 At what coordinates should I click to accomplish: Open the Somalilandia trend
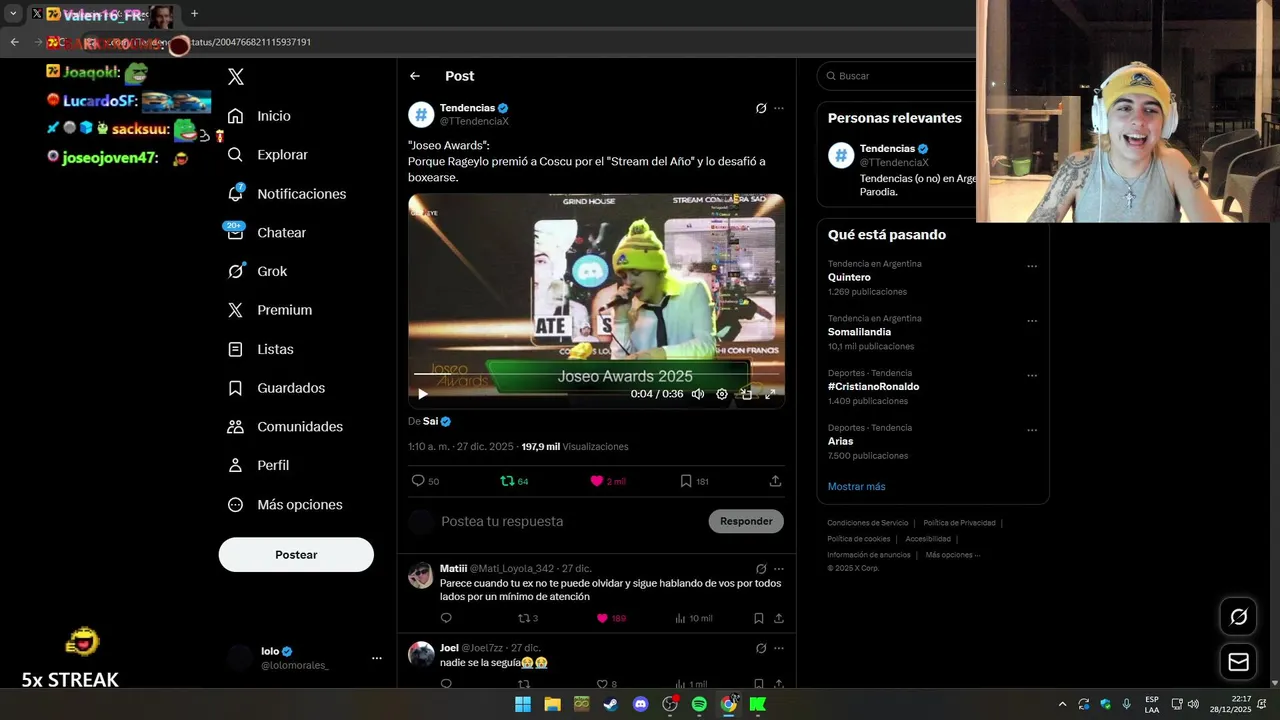click(x=859, y=332)
